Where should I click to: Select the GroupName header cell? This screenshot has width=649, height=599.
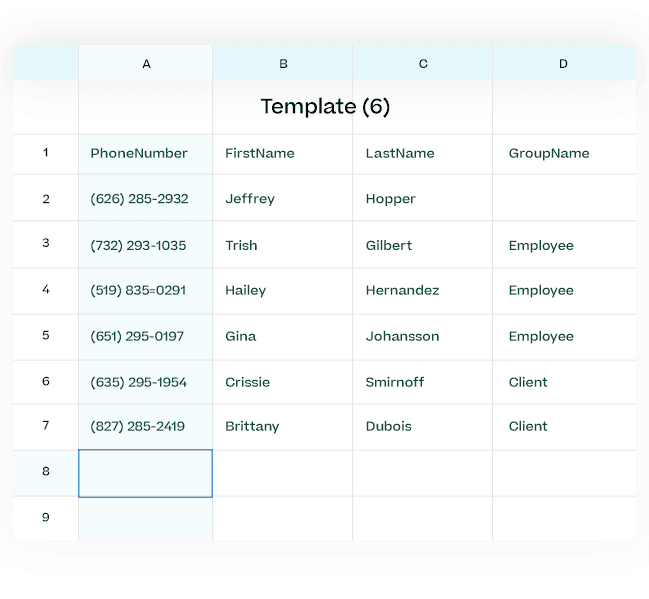[549, 154]
